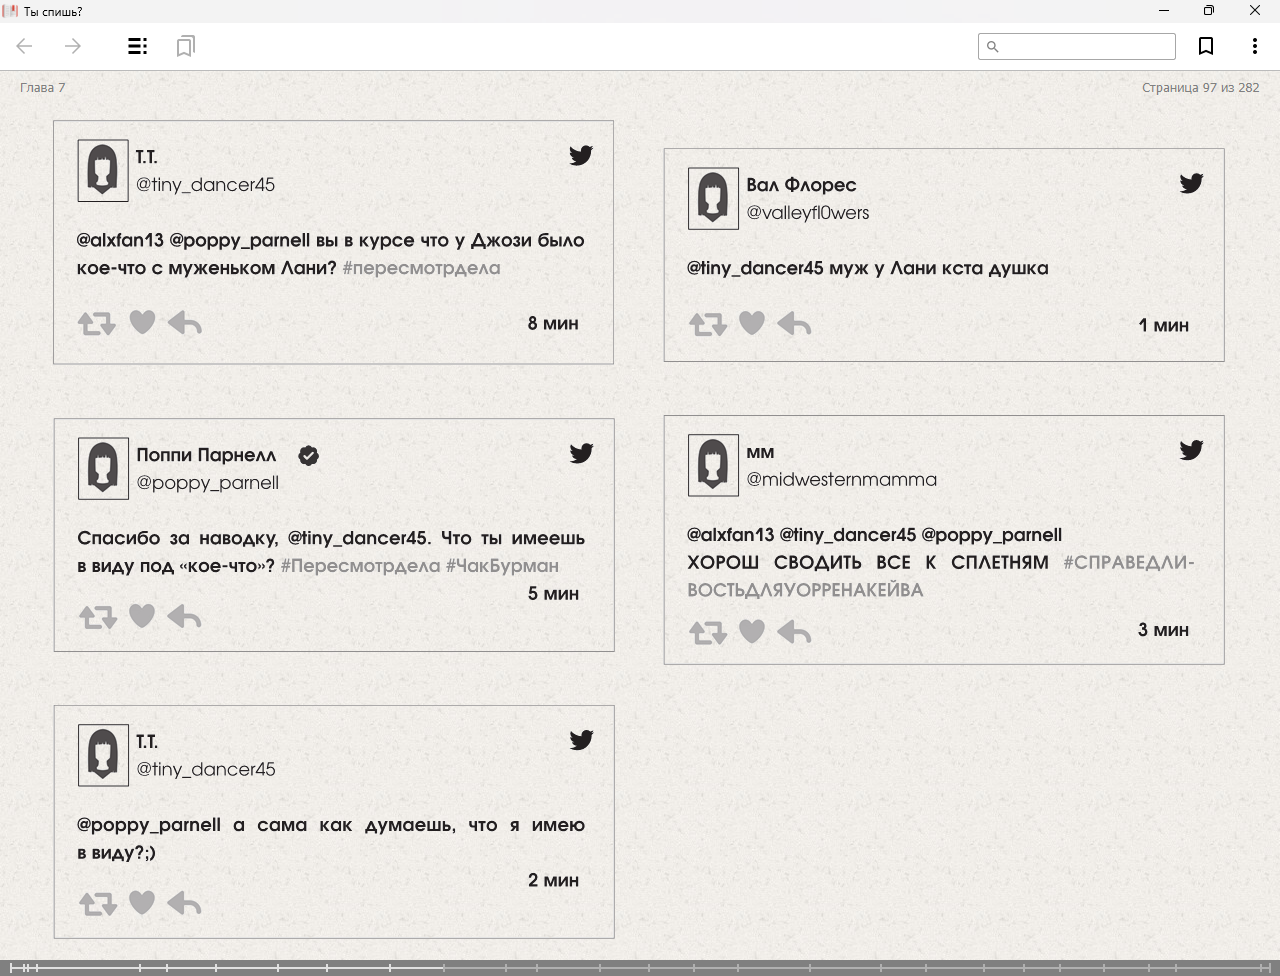1280x976 pixels.
Task: Open the table of contents icon
Action: tap(138, 46)
